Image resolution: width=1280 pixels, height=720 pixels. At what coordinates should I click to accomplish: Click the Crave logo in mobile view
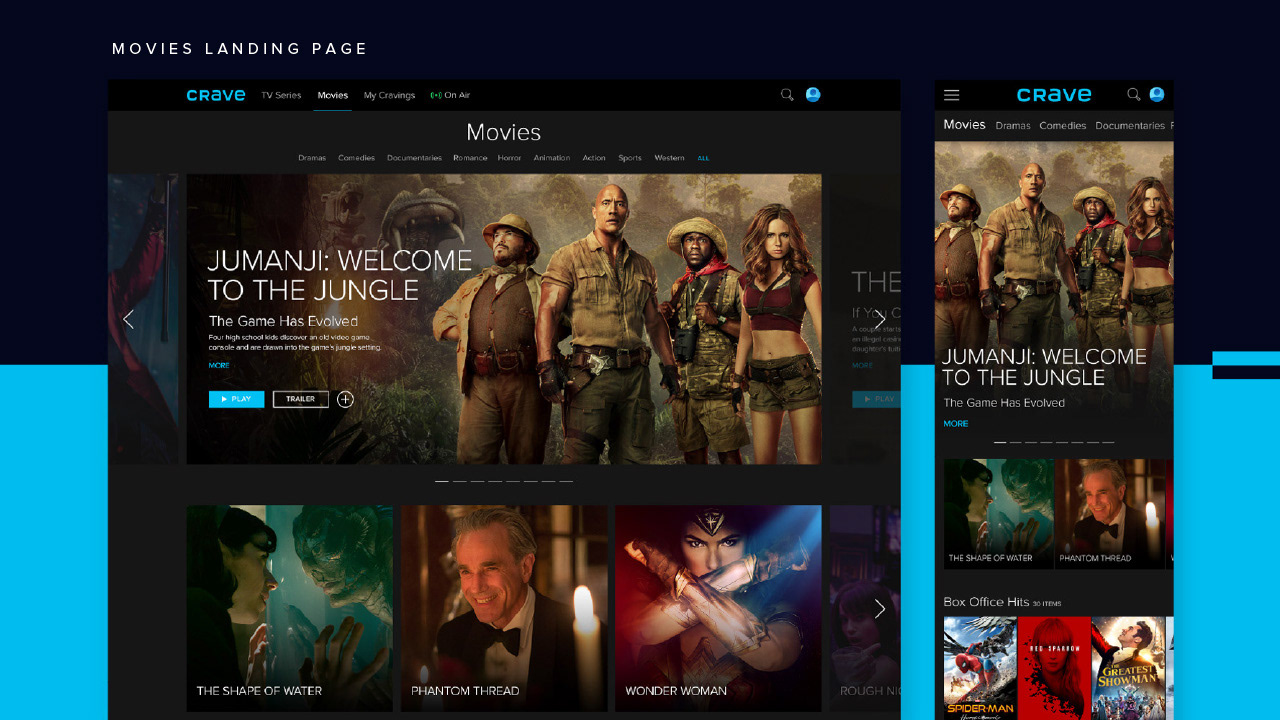click(x=1054, y=95)
